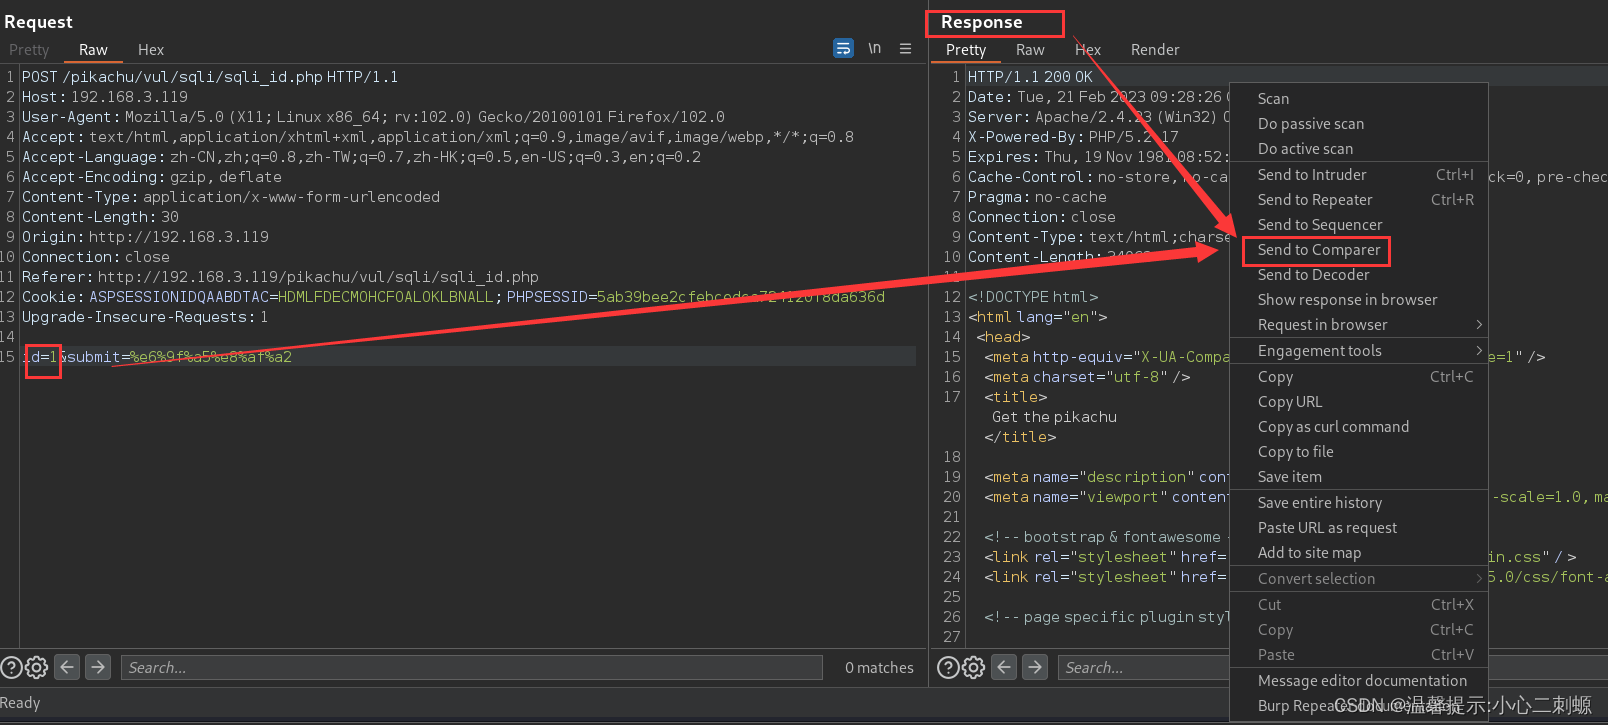This screenshot has height=725, width=1608.
Task: Click HTTP/1.1 200 OK status line
Action: [x=1030, y=77]
